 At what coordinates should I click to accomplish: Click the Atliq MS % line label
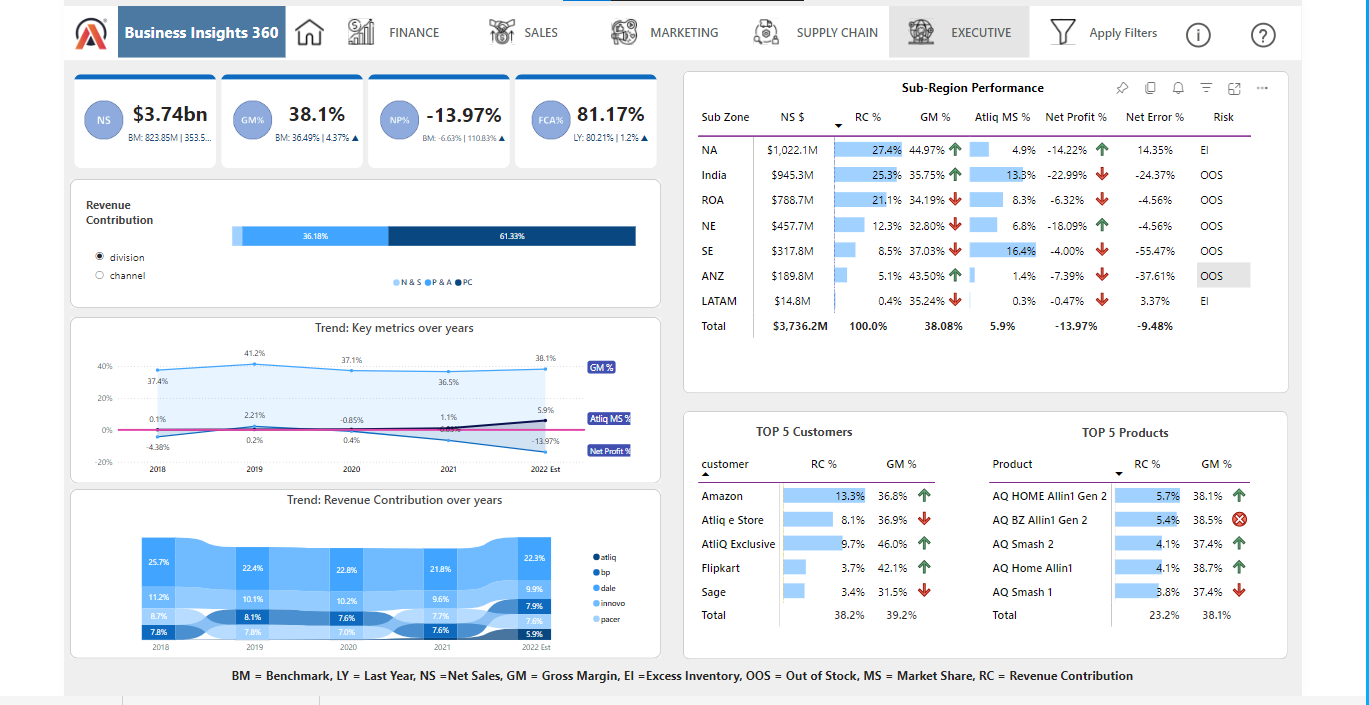tap(609, 419)
